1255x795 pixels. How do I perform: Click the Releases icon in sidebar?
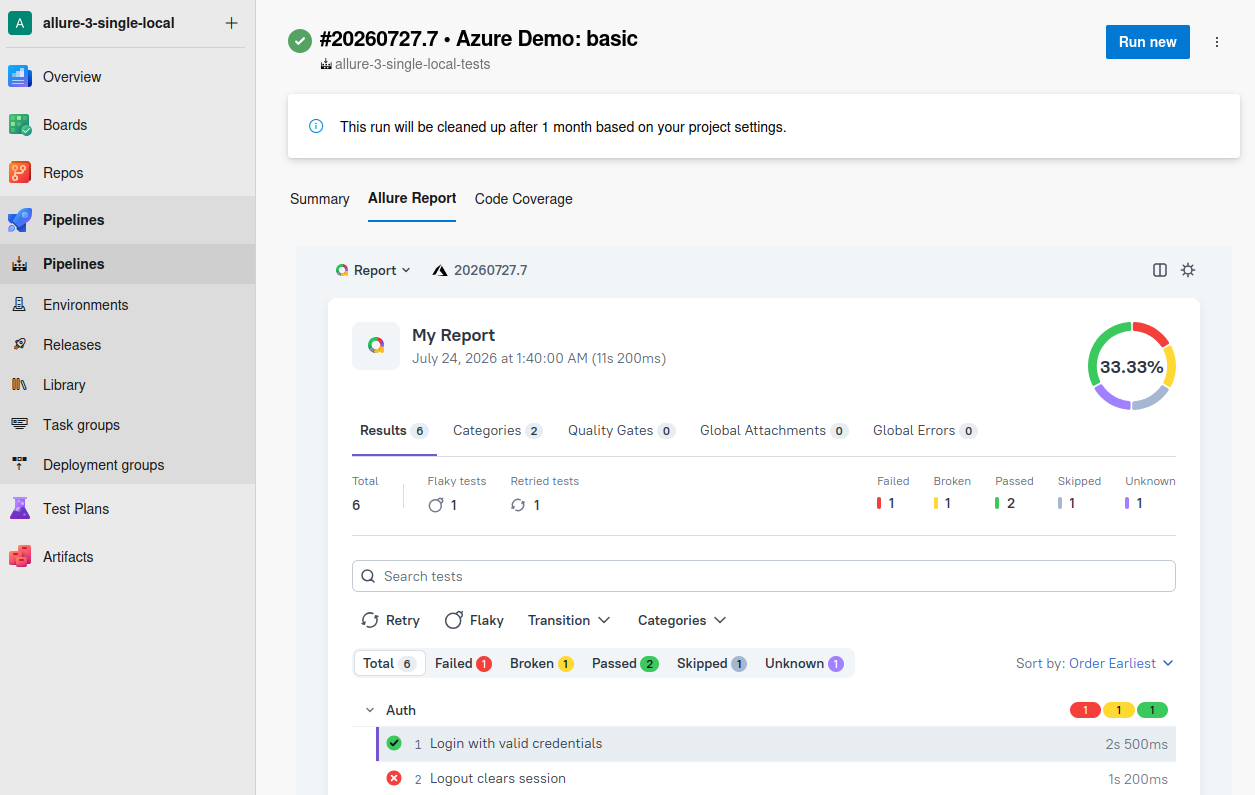click(20, 345)
